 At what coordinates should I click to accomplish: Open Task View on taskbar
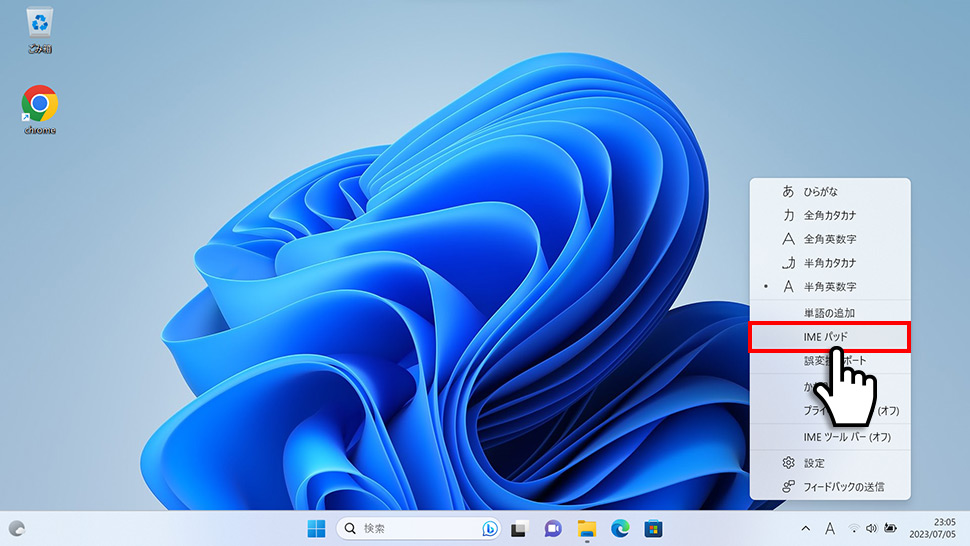pyautogui.click(x=518, y=529)
